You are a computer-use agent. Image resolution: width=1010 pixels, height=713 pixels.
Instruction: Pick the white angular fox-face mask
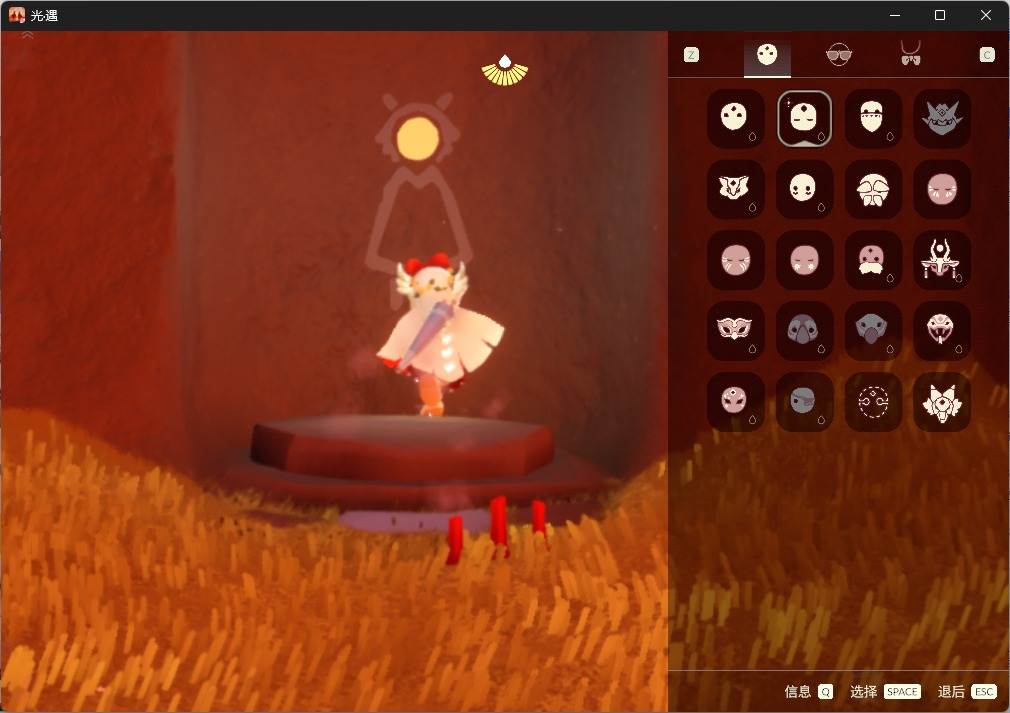[x=736, y=189]
